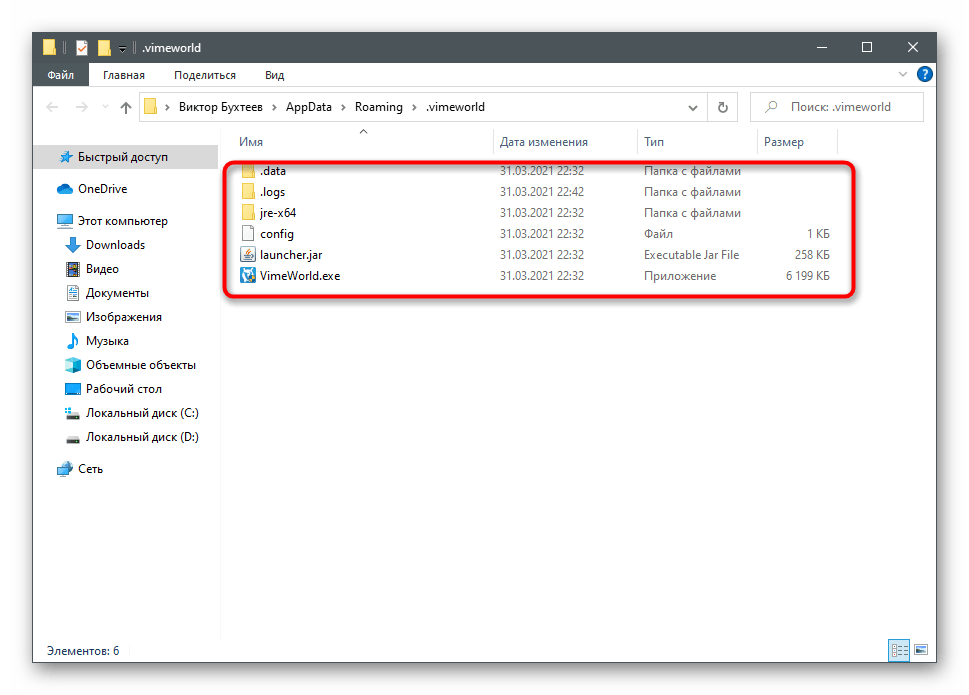The image size is (969, 695).
Task: Click the Элементов: 6 status text
Action: pos(83,651)
